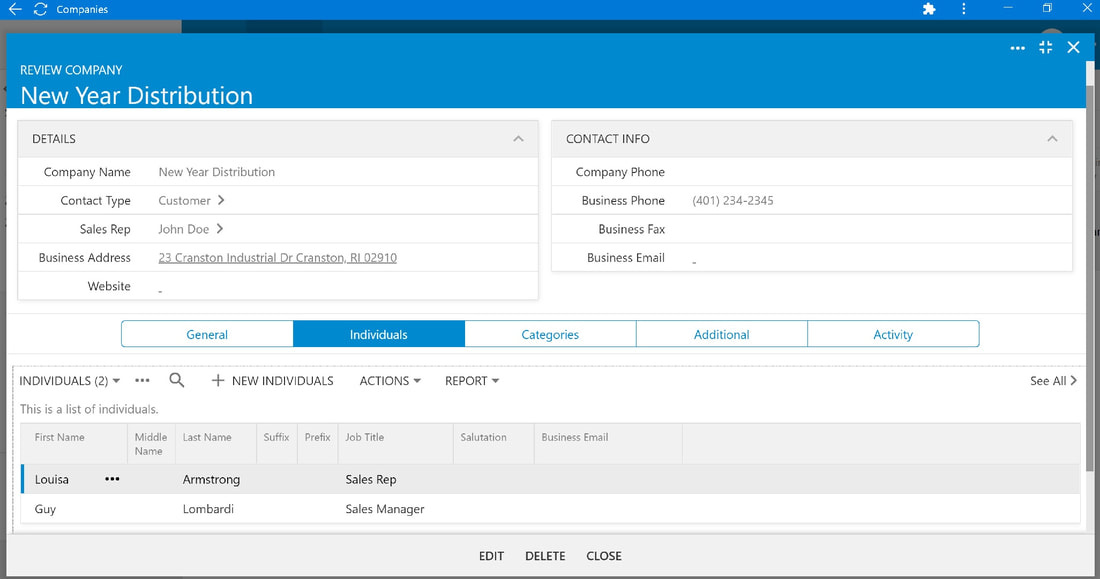Open the Report dropdown

point(471,380)
